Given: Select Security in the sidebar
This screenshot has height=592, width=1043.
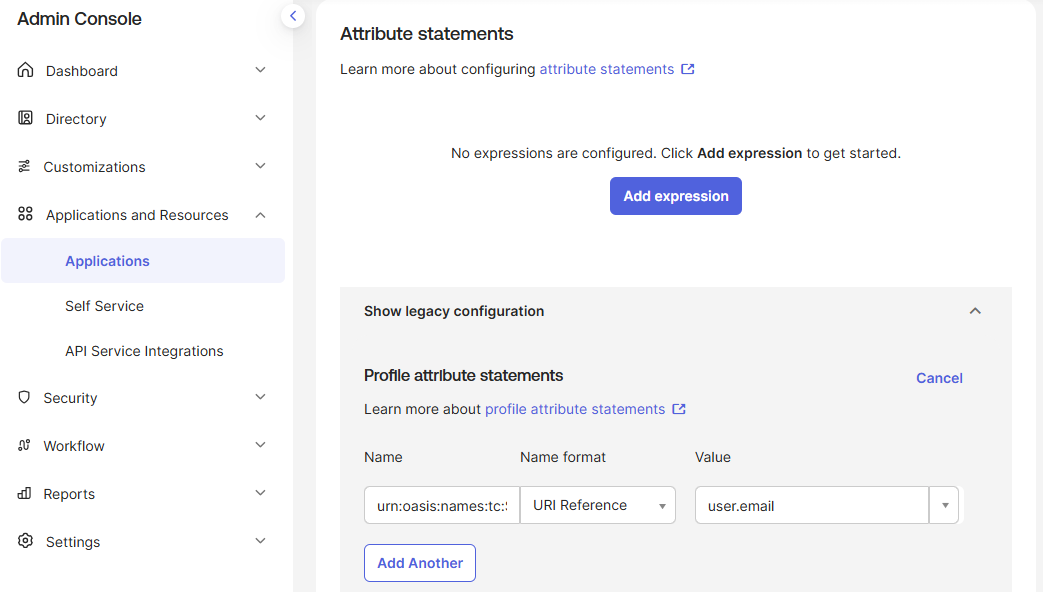Looking at the screenshot, I should click(x=71, y=398).
